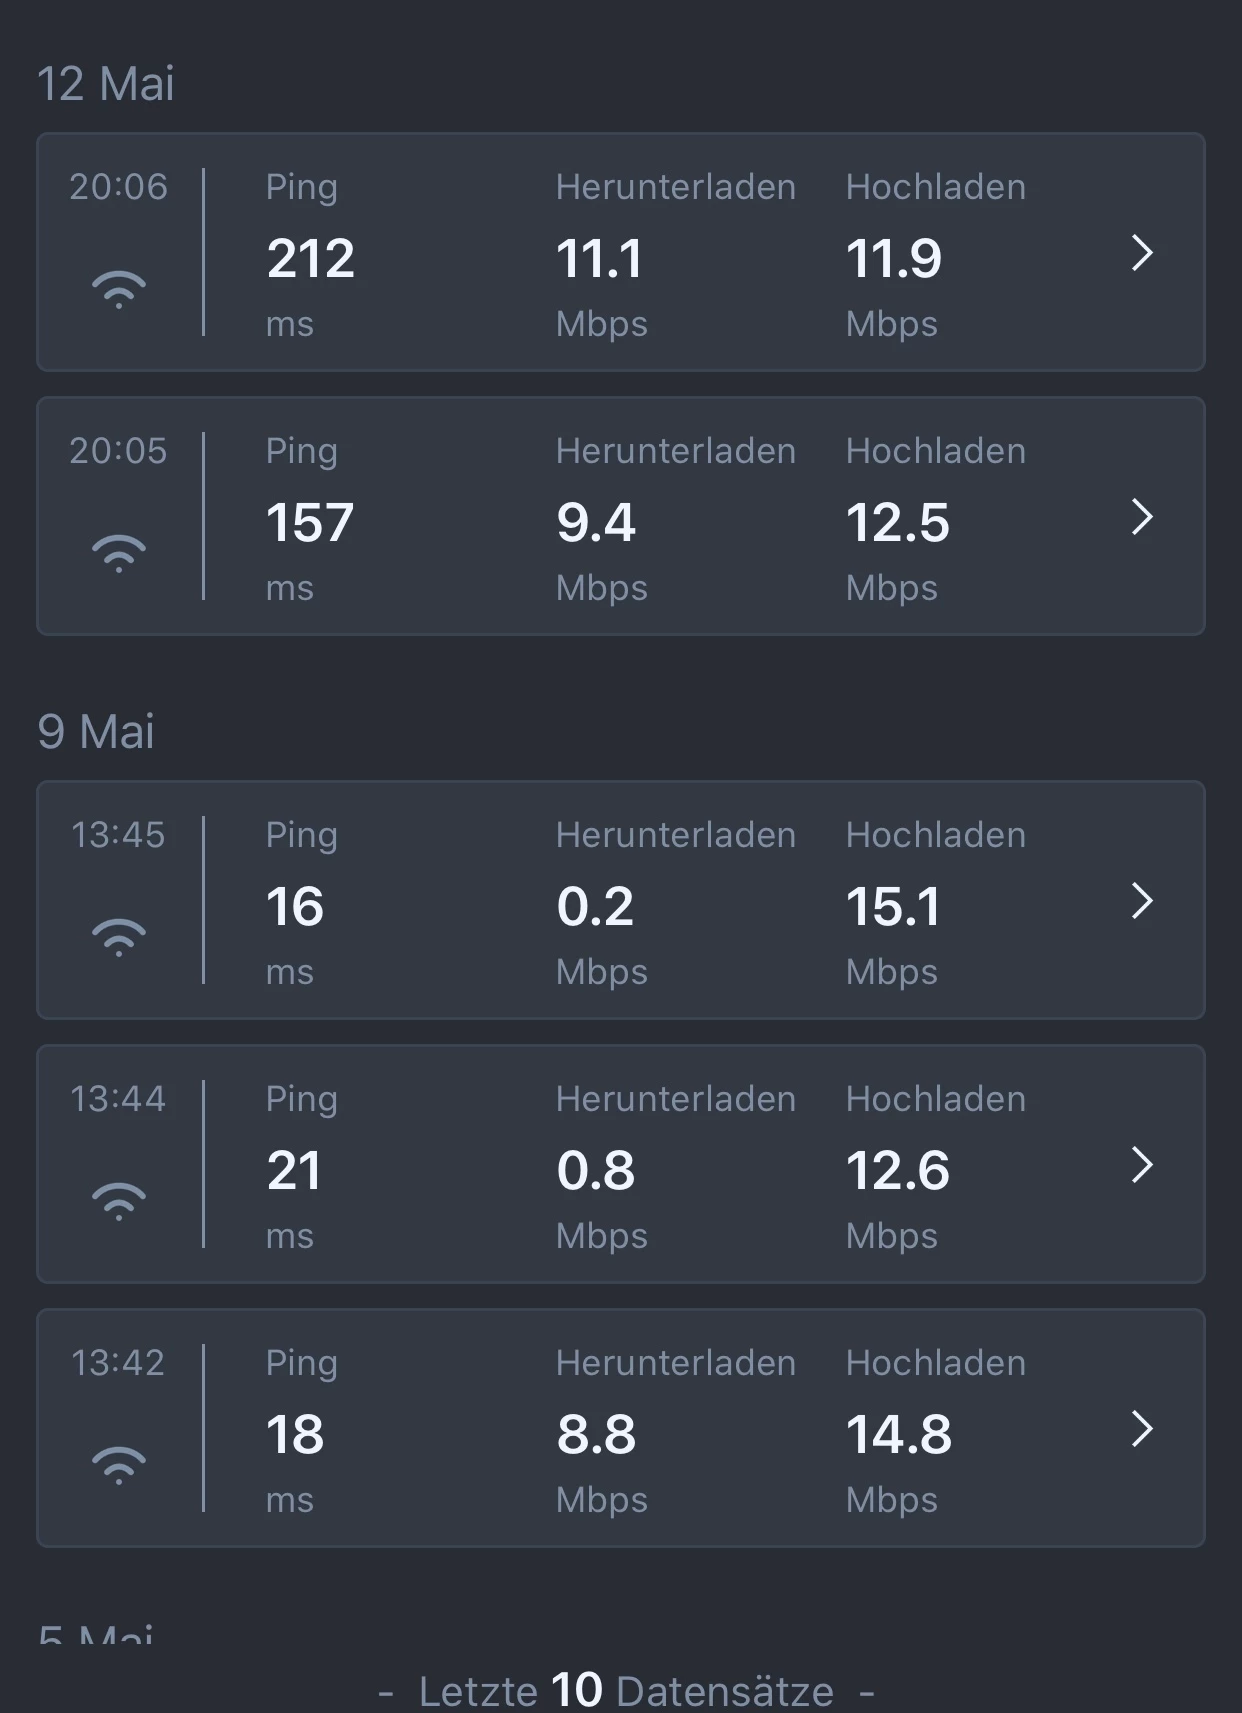
Task: Tap the 20:06 timestamp label
Action: (118, 187)
